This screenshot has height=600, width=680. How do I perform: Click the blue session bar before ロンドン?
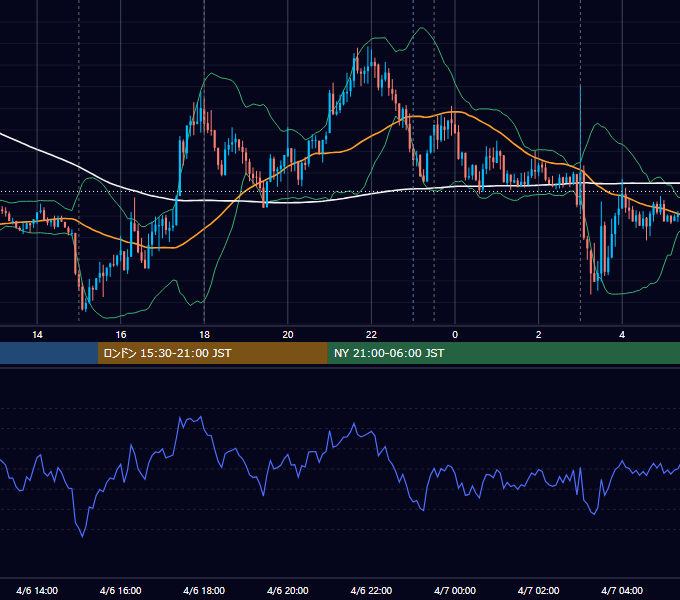click(x=49, y=353)
